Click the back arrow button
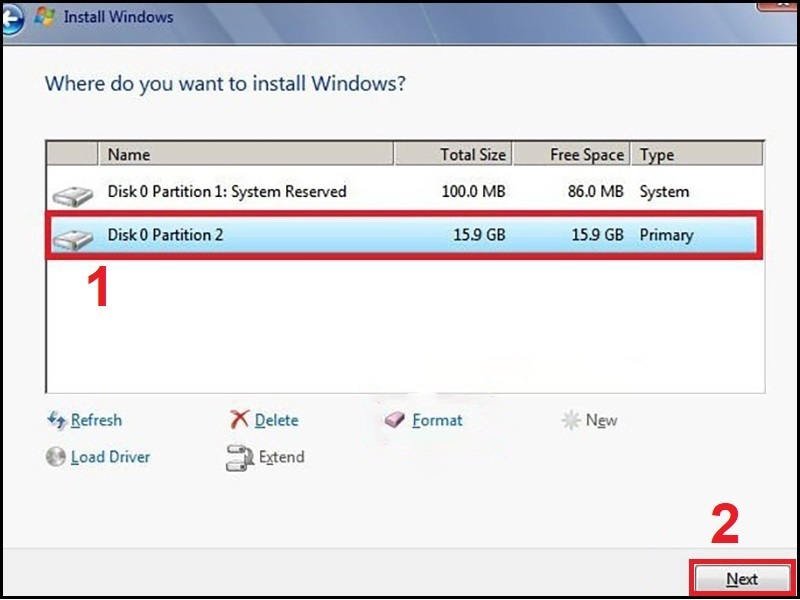 12,19
